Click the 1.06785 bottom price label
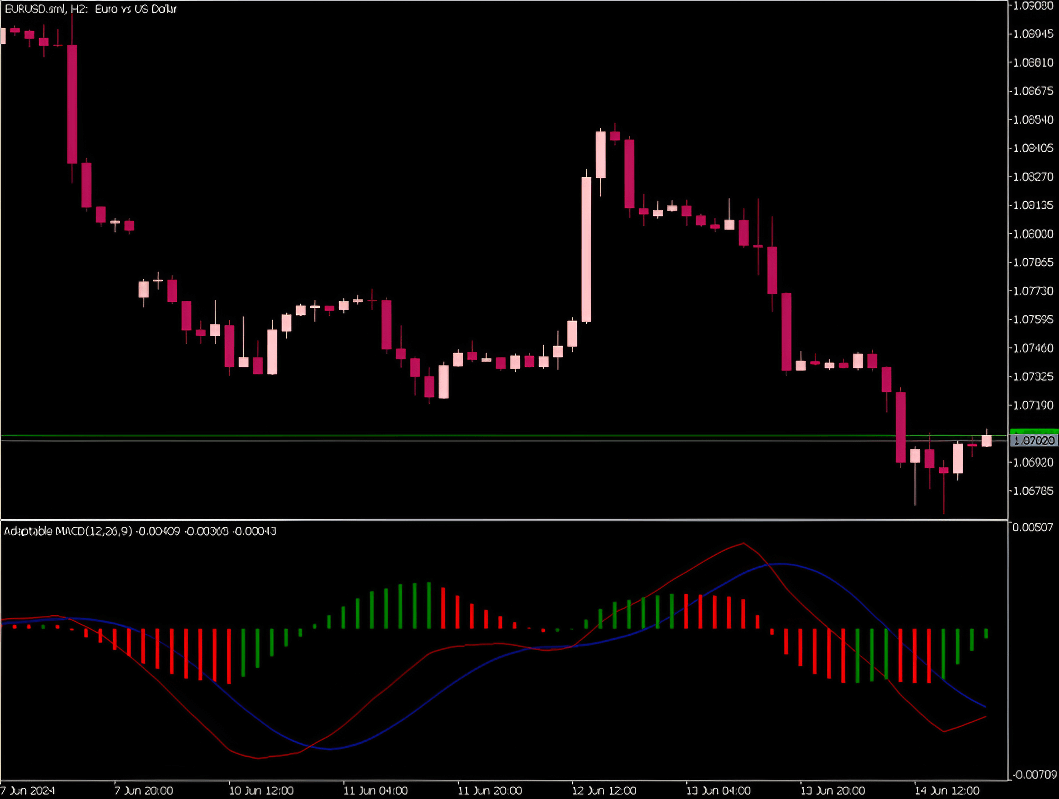Viewport: 1059px width, 799px height. pos(1034,491)
